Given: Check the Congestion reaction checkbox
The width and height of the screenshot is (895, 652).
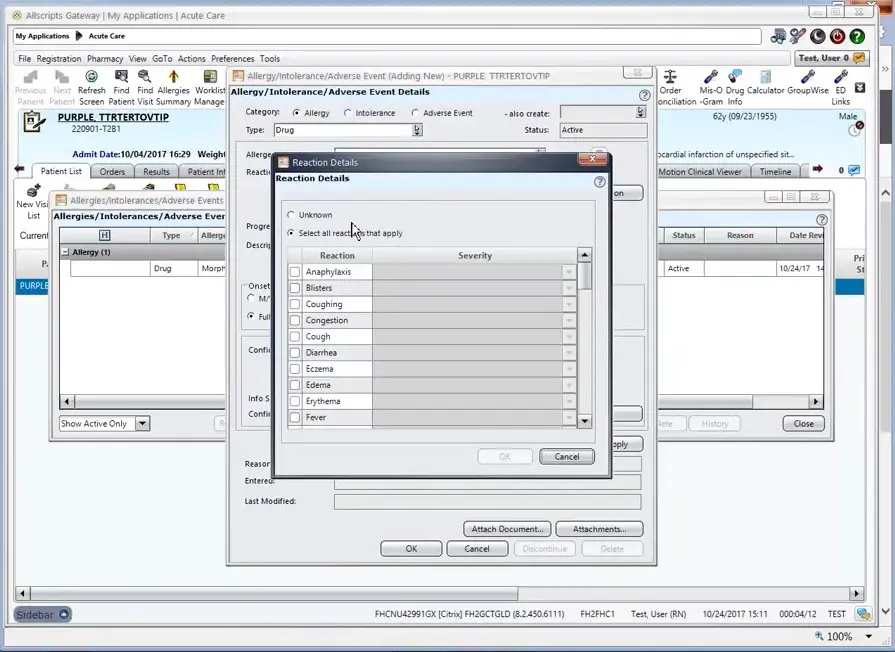Looking at the screenshot, I should 295,320.
